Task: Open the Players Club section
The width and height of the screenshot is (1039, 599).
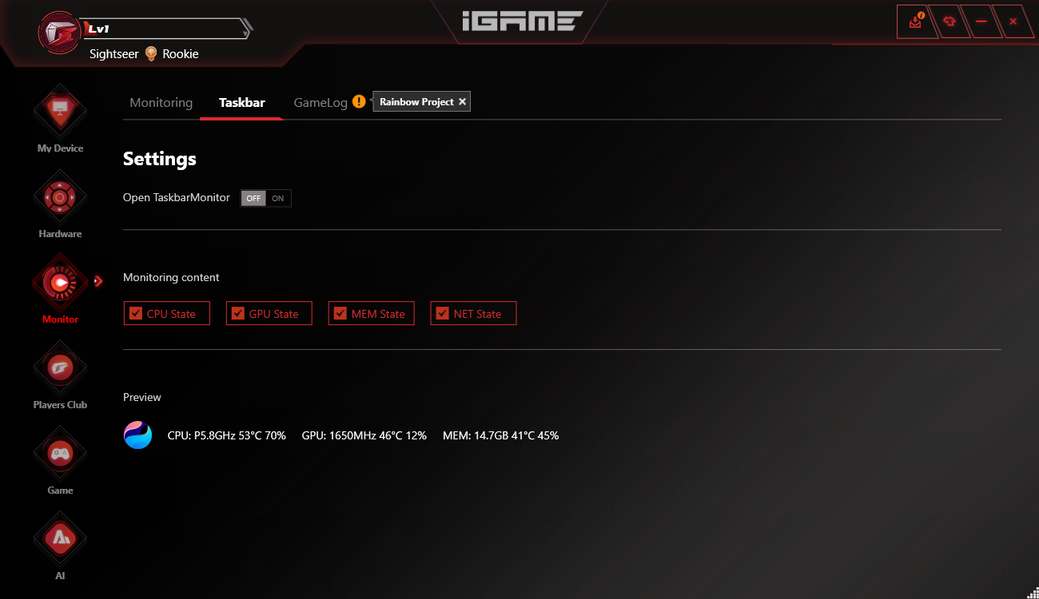Action: pyautogui.click(x=60, y=368)
